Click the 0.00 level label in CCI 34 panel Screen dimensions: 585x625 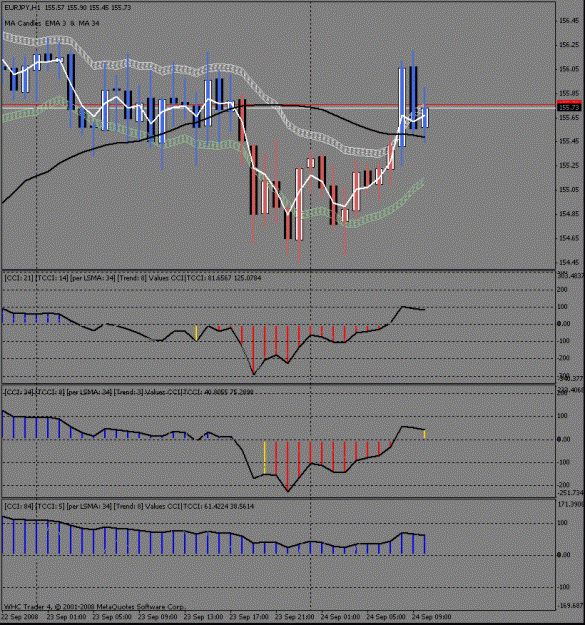[563, 439]
